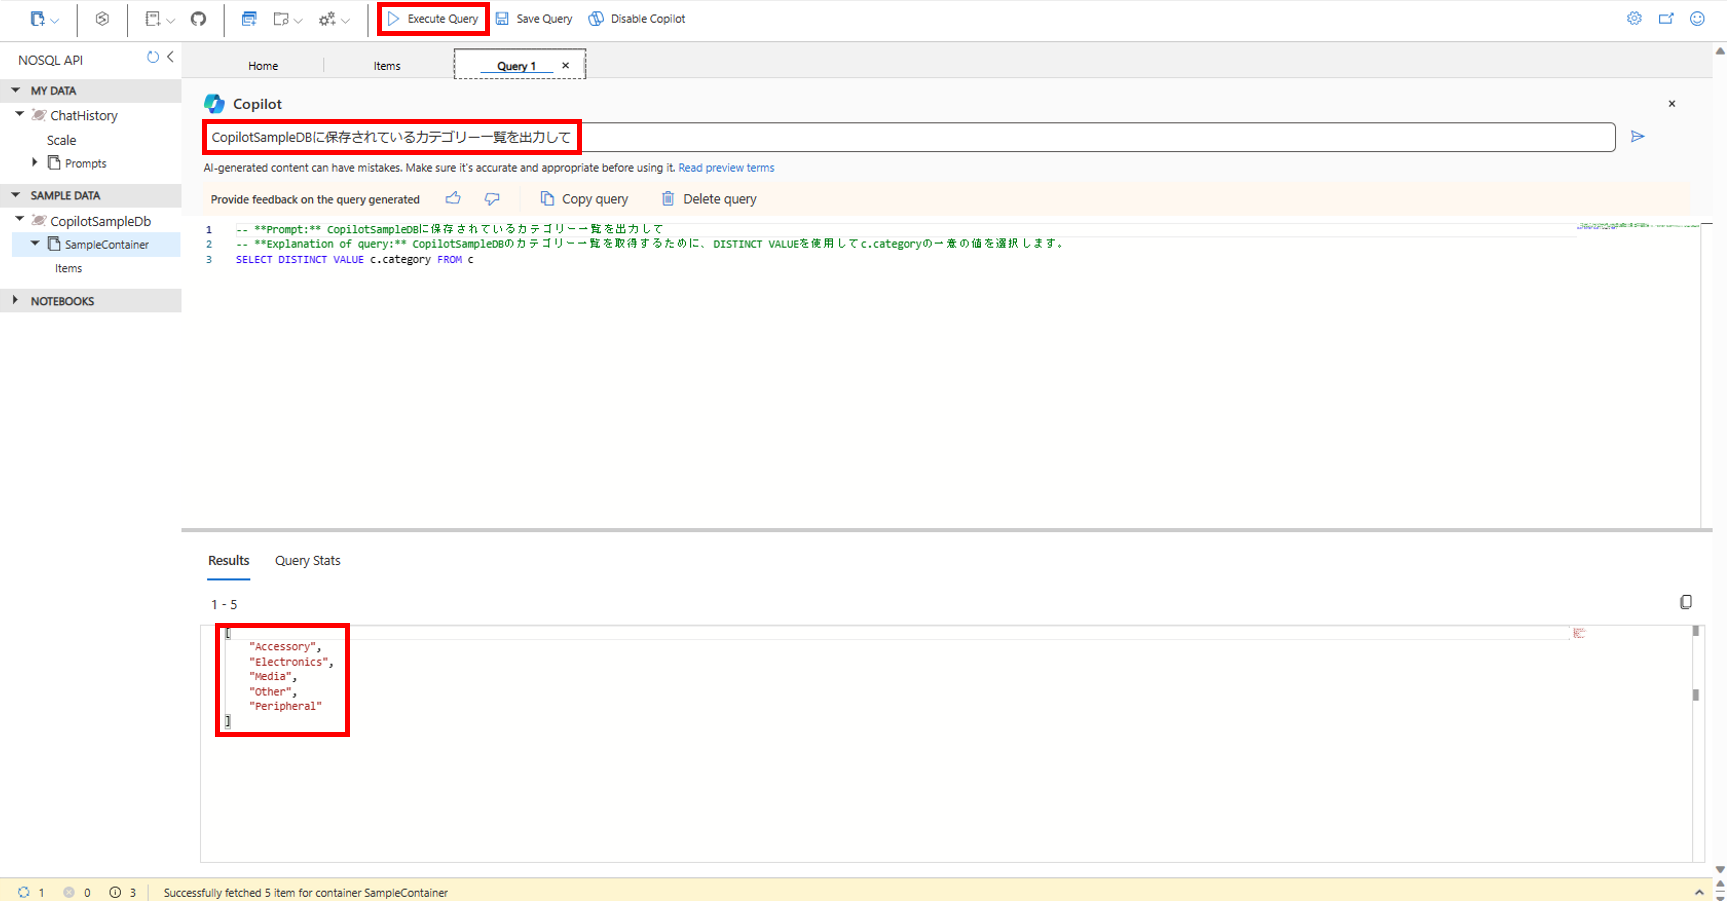
Task: Click the New Container icon in toolbar
Action: click(x=37, y=19)
